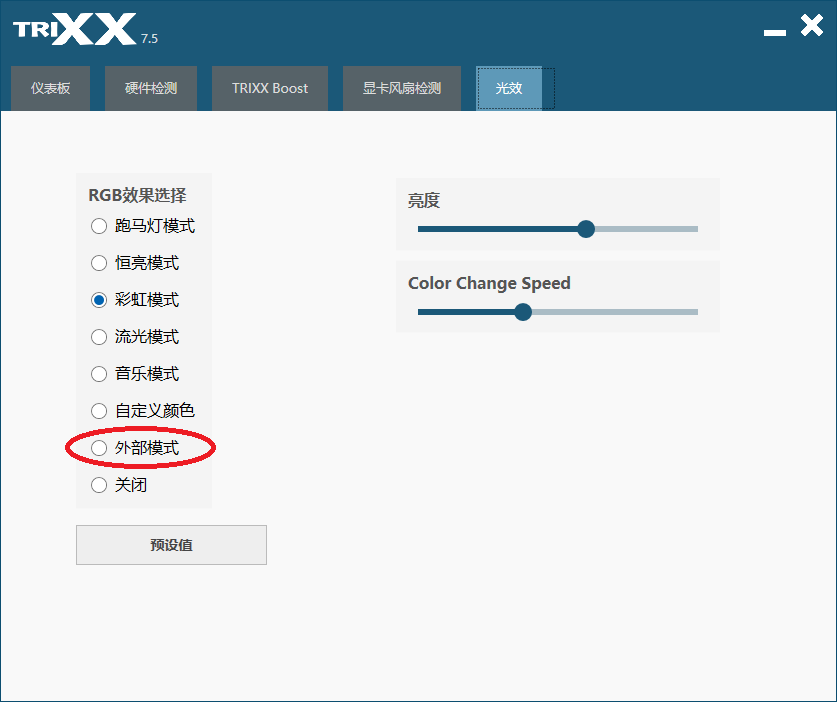Viewport: 837px width, 702px height.
Task: Go to the 显卡风扇检测 tab
Action: click(x=401, y=88)
